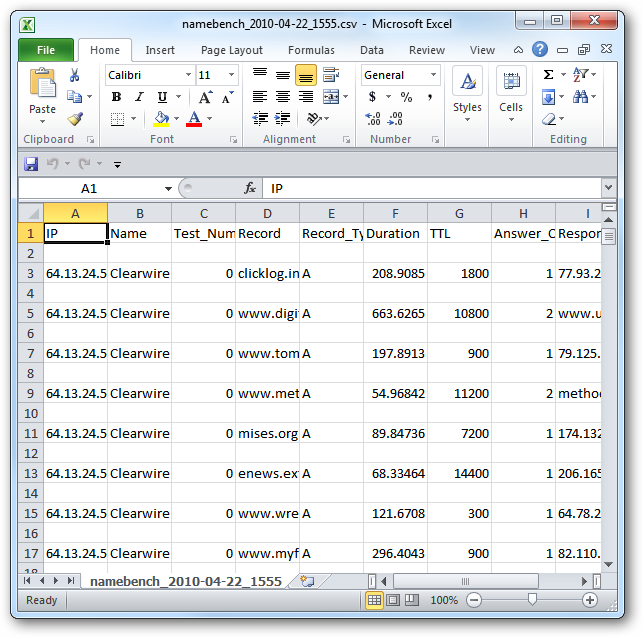Apply Accounting dollar number format
Screen dimensions: 643x637
click(x=372, y=97)
